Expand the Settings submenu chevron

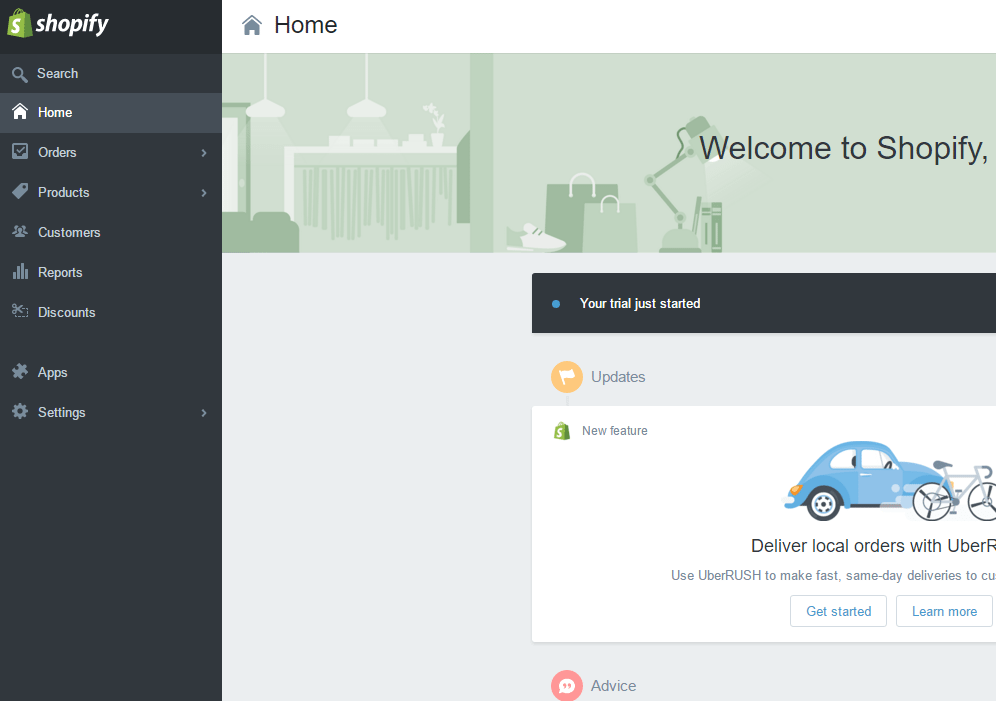click(204, 413)
